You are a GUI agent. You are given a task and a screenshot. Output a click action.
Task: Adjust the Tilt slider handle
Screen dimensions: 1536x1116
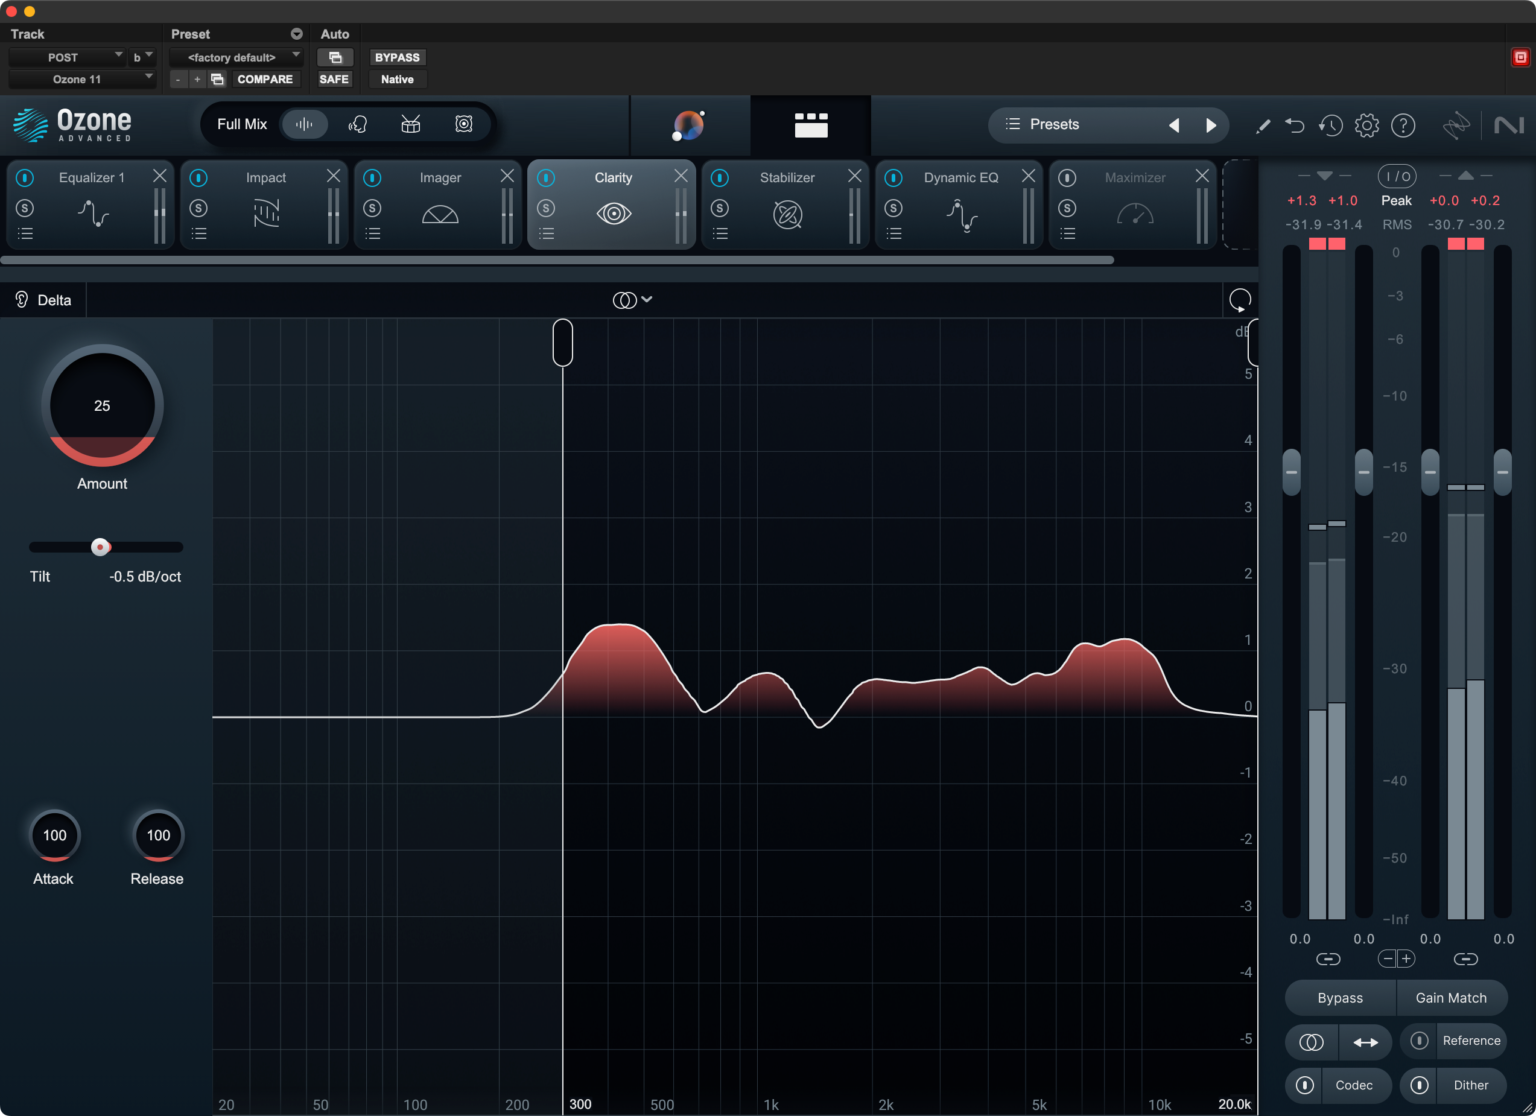[100, 547]
